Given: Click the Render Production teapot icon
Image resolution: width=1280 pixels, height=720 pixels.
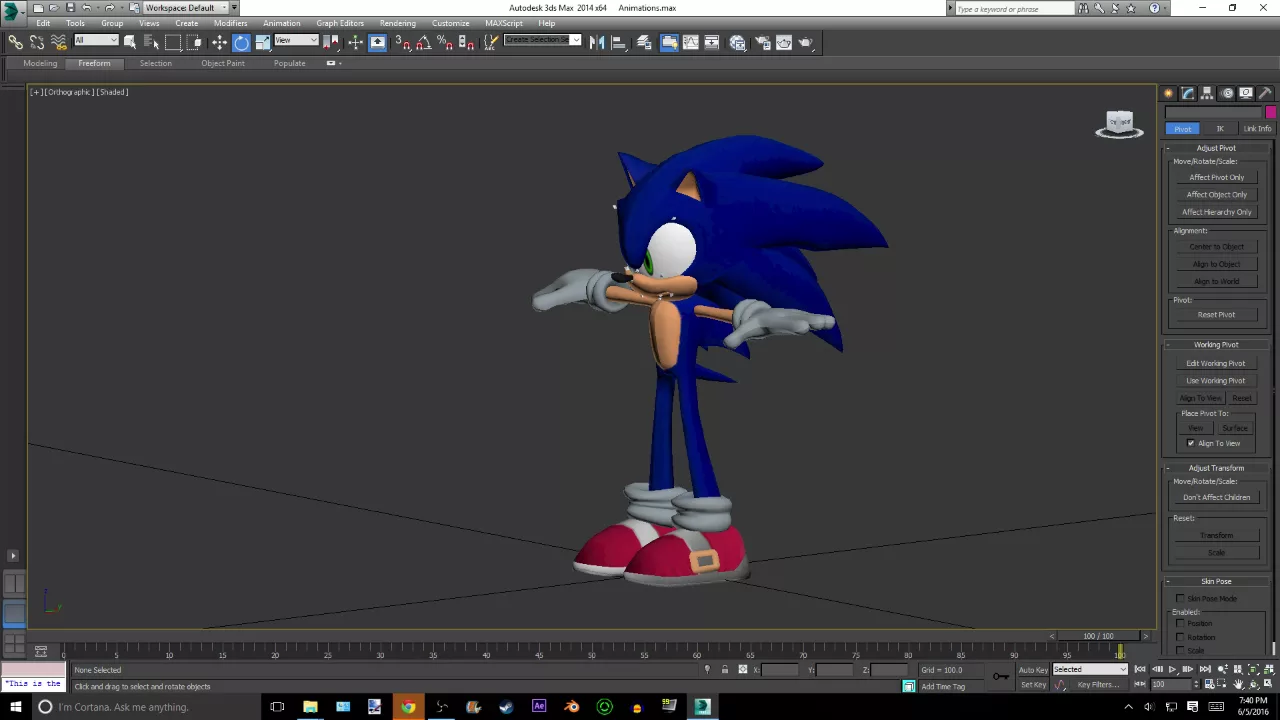Looking at the screenshot, I should (x=805, y=42).
